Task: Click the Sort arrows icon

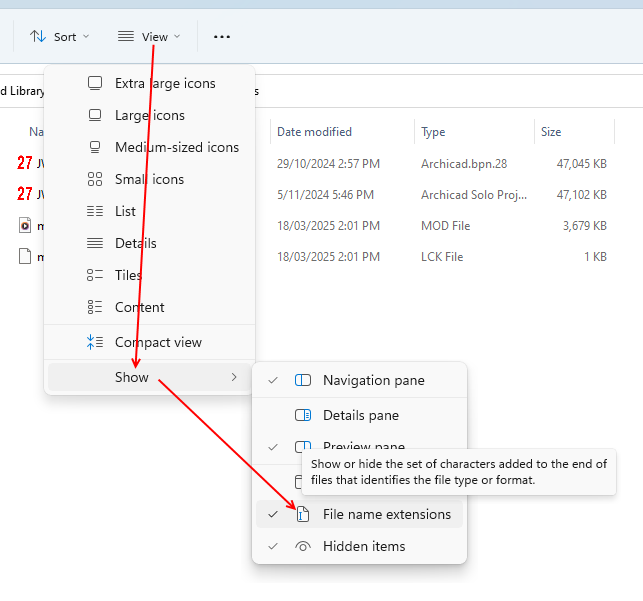Action: pyautogui.click(x=38, y=36)
